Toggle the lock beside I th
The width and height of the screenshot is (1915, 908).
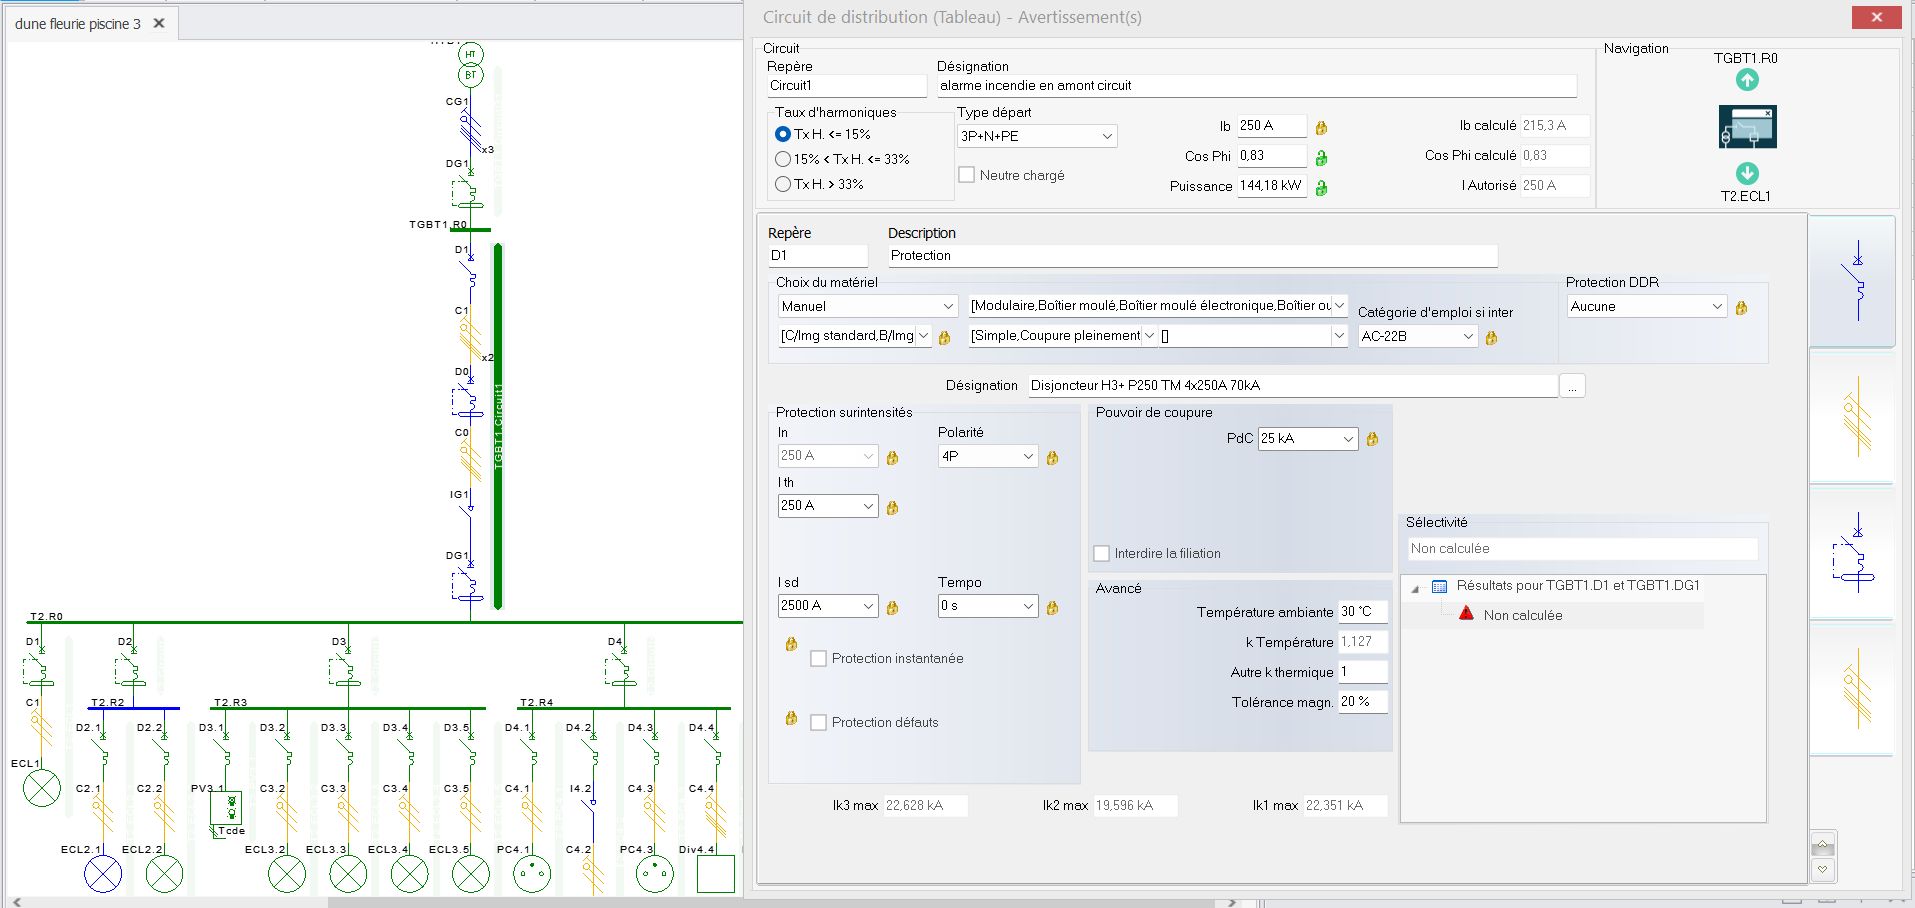pyautogui.click(x=892, y=508)
